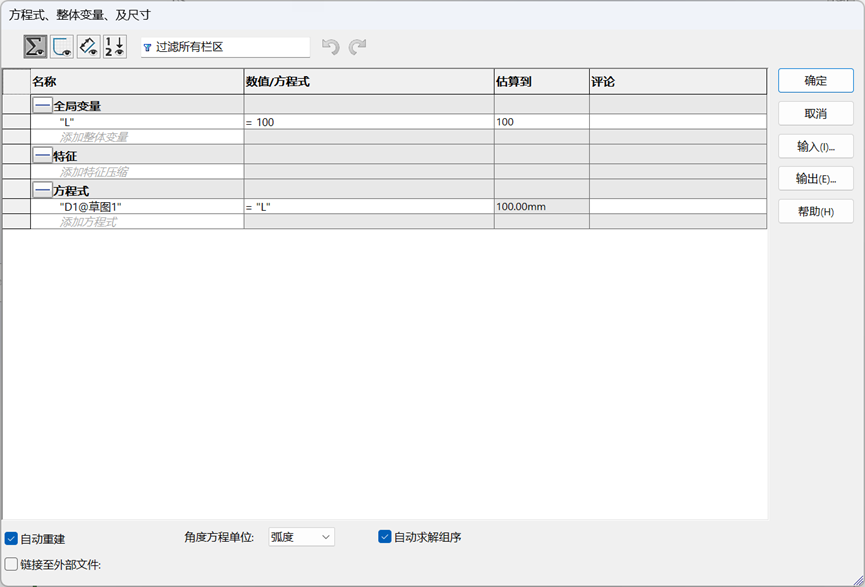The width and height of the screenshot is (865, 587).
Task: Click the redo arrow icon
Action: click(x=357, y=47)
